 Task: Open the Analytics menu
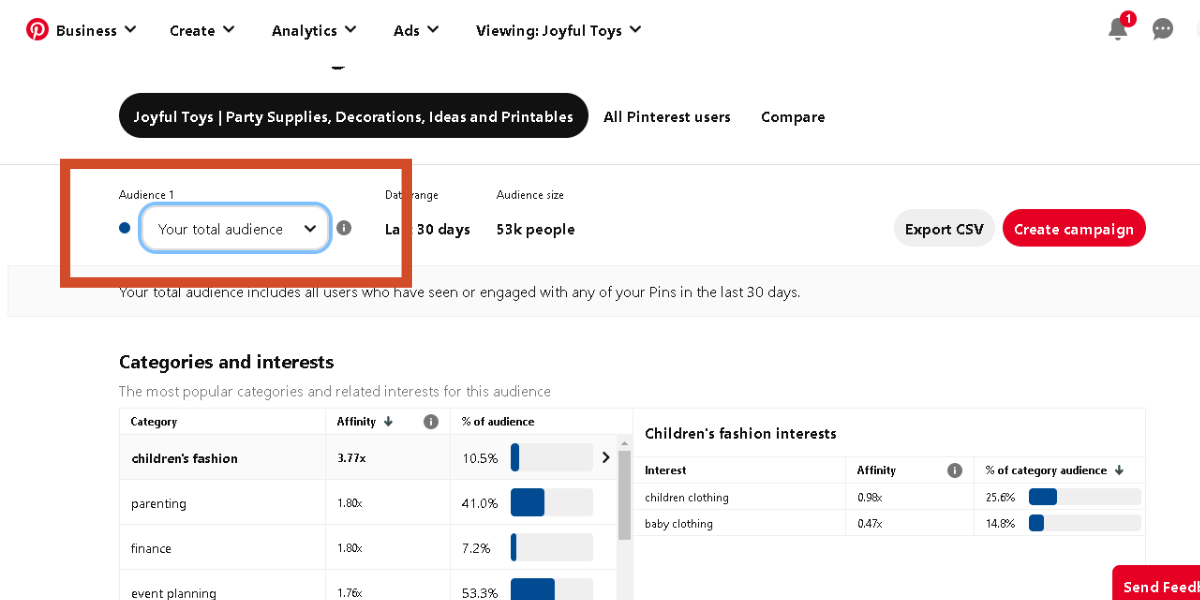click(x=314, y=30)
